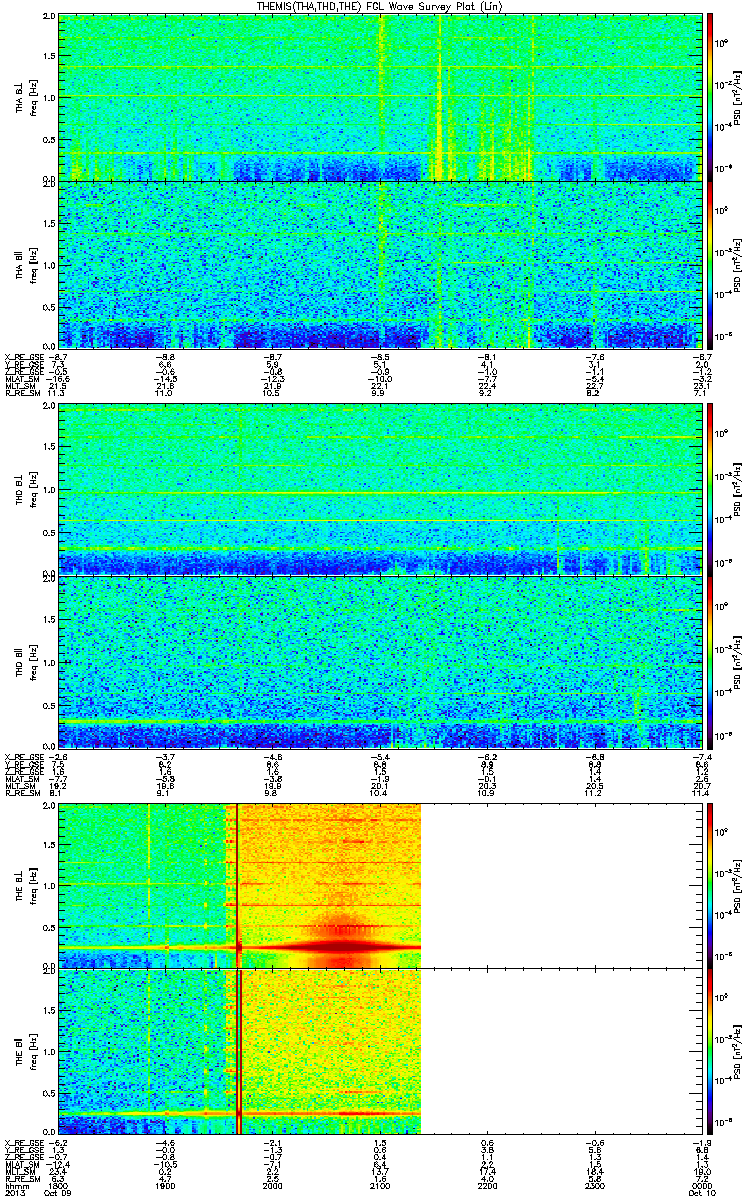Click the 1900 time tick label
750x1200 pixels.
coord(165,1184)
